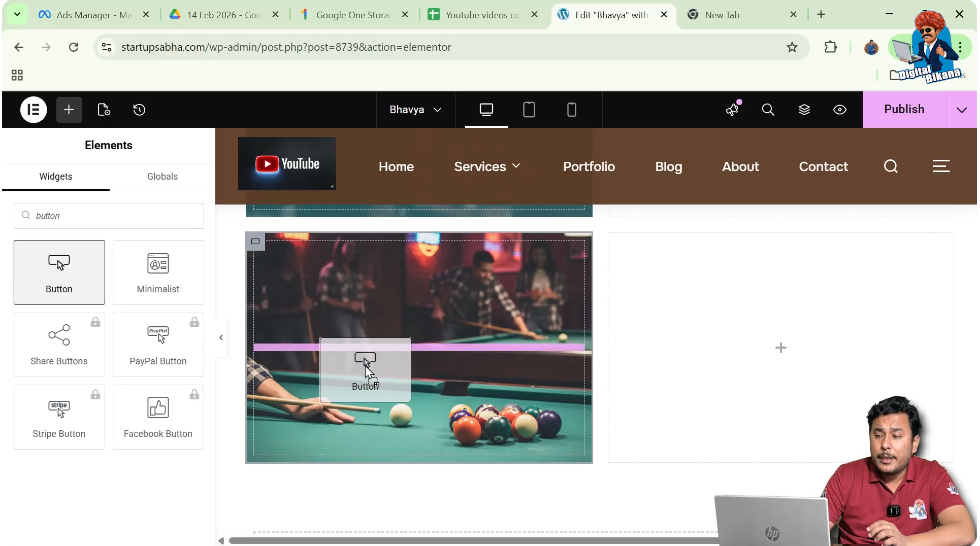The height and width of the screenshot is (546, 980).
Task: Open the tab search dropdown
Action: (17, 14)
